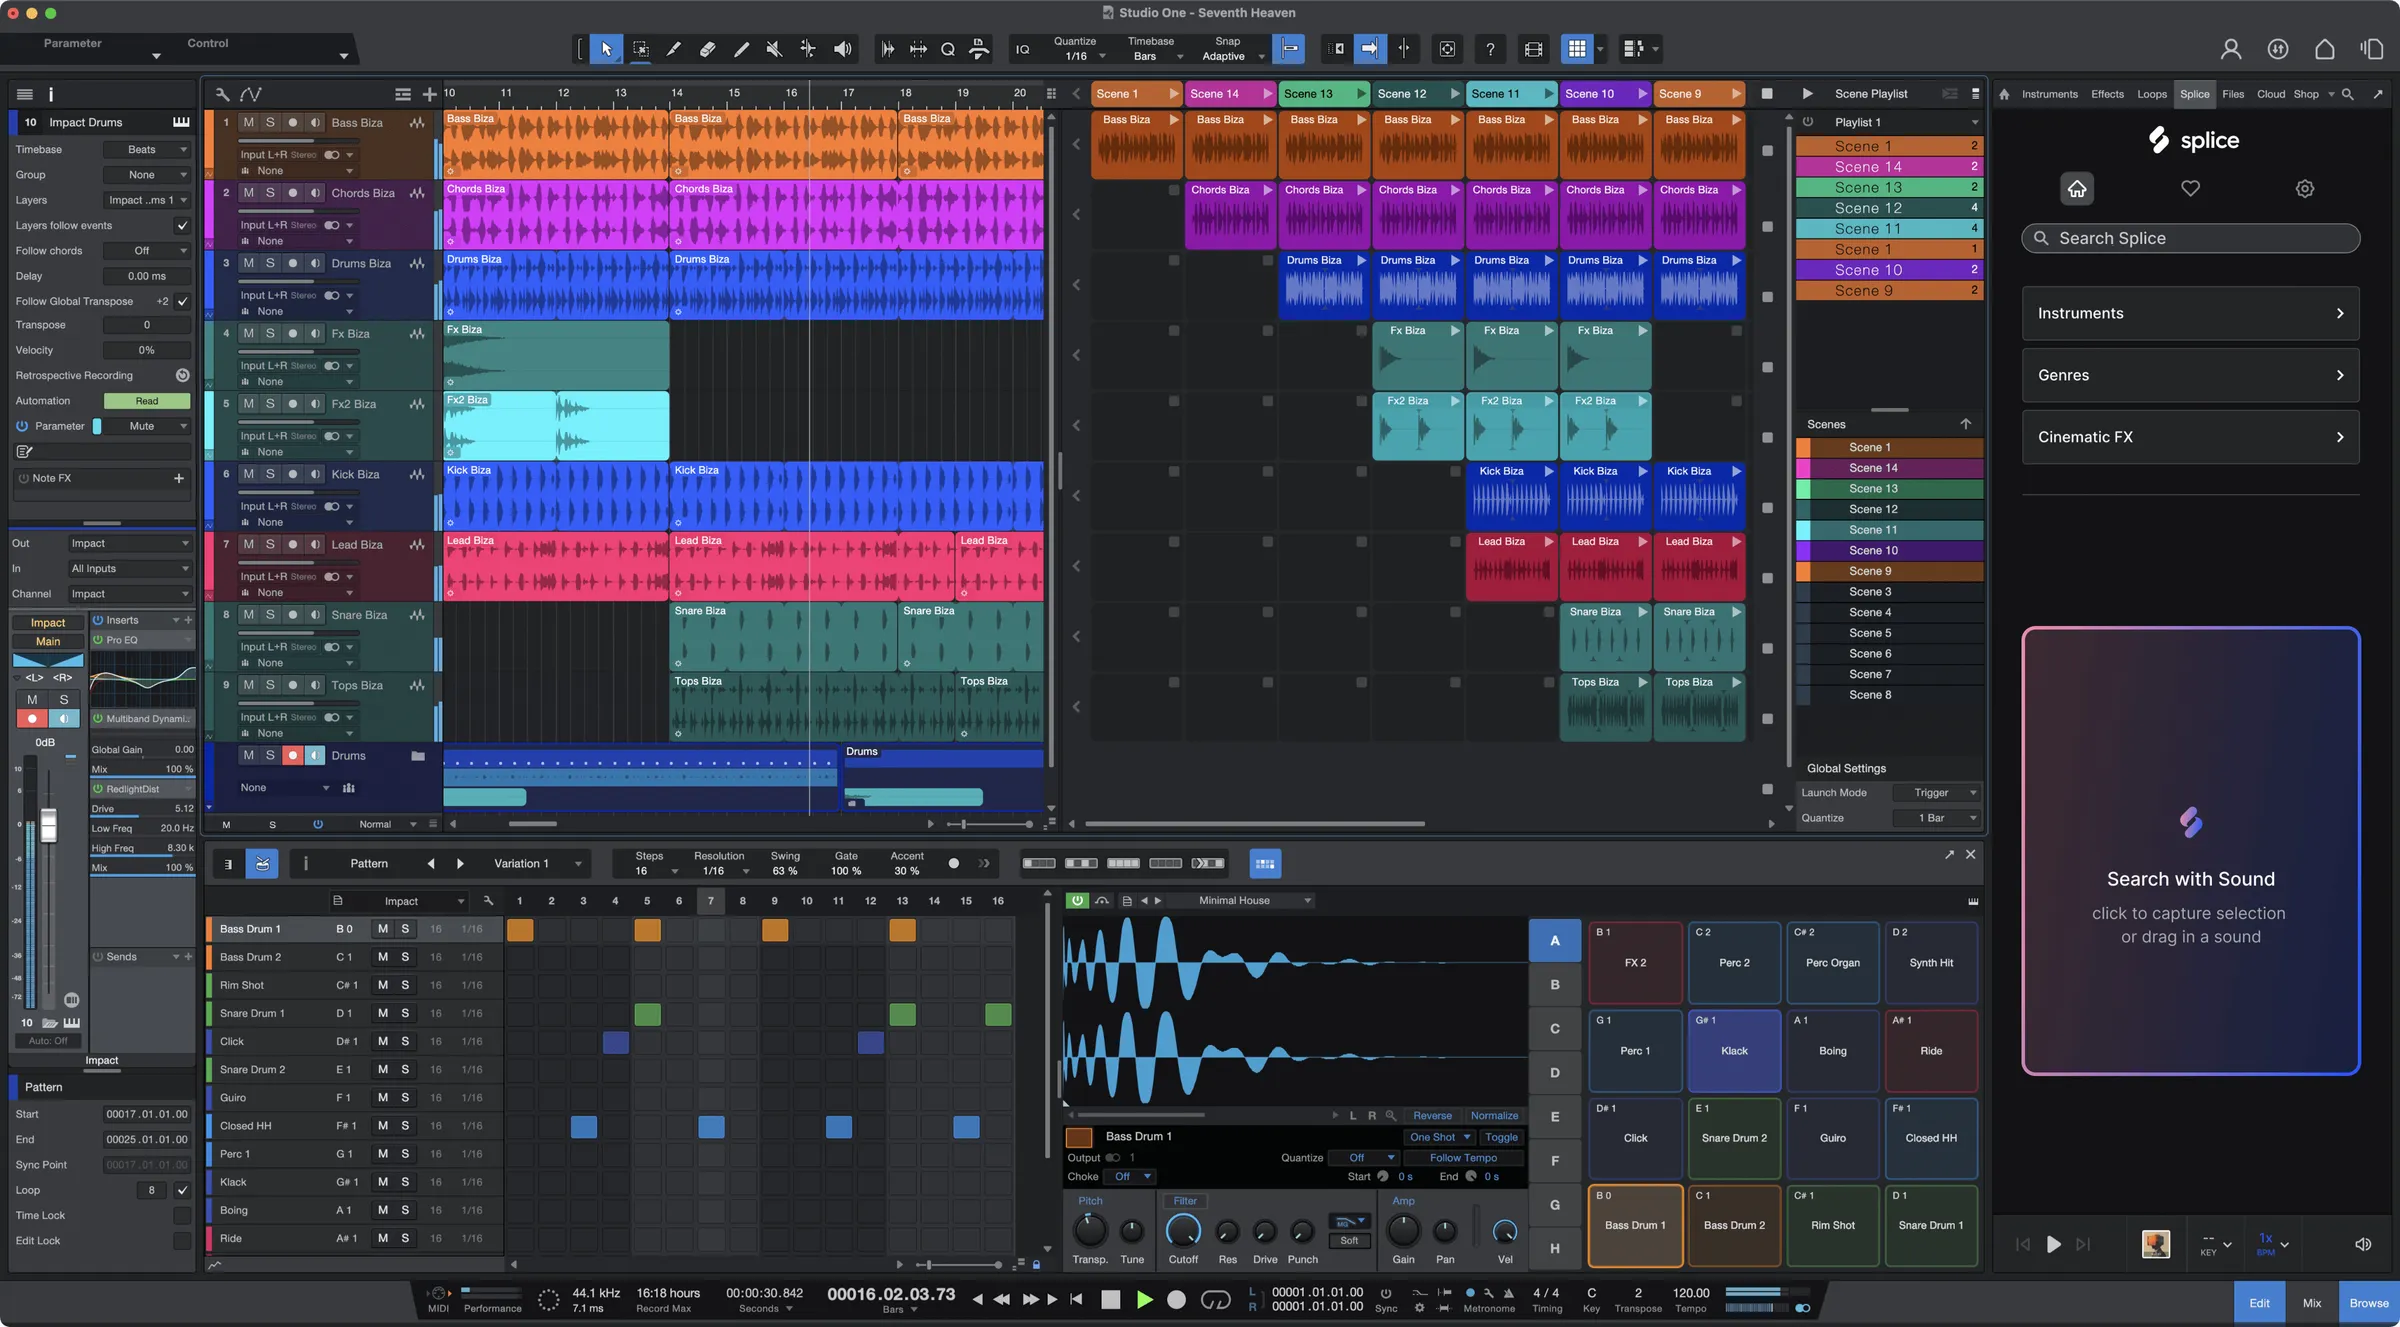Screen dimensions: 2400x1327
Task: Select the Arrow tool in the toolbar
Action: click(605, 49)
